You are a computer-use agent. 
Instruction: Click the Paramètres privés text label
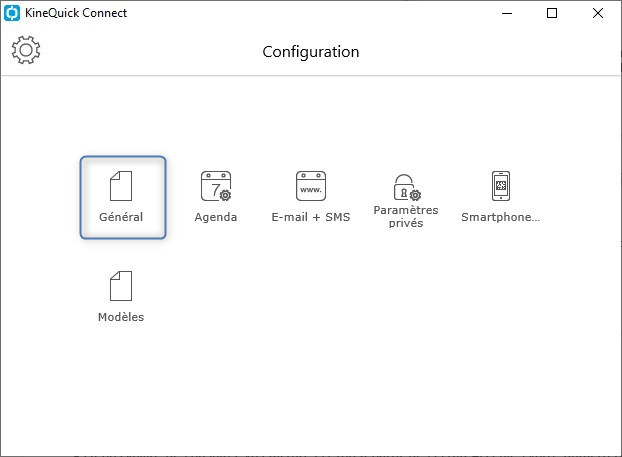point(406,217)
